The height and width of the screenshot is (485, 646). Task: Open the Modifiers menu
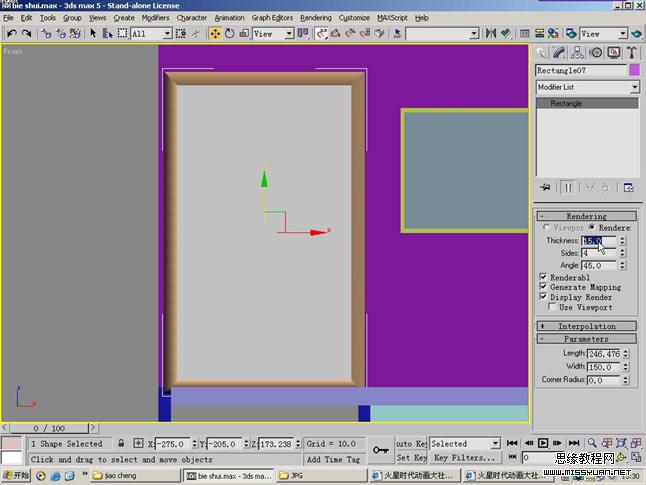[155, 18]
